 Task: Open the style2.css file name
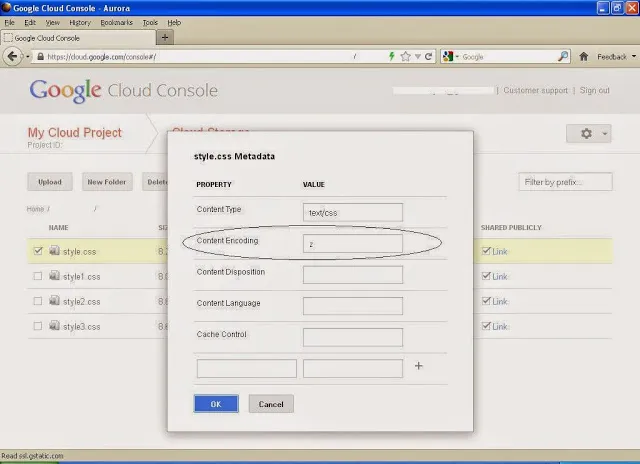click(x=82, y=302)
